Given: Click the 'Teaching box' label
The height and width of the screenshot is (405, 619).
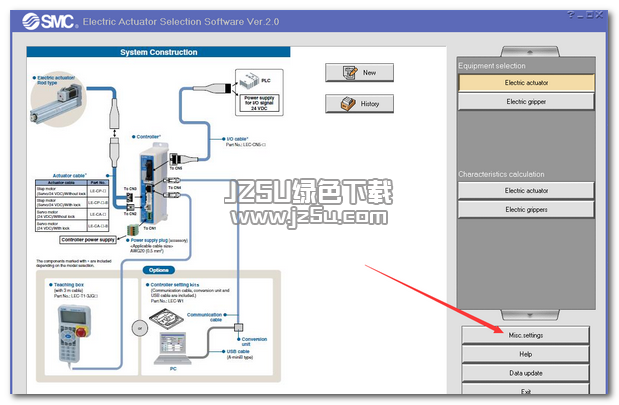Looking at the screenshot, I should (69, 285).
